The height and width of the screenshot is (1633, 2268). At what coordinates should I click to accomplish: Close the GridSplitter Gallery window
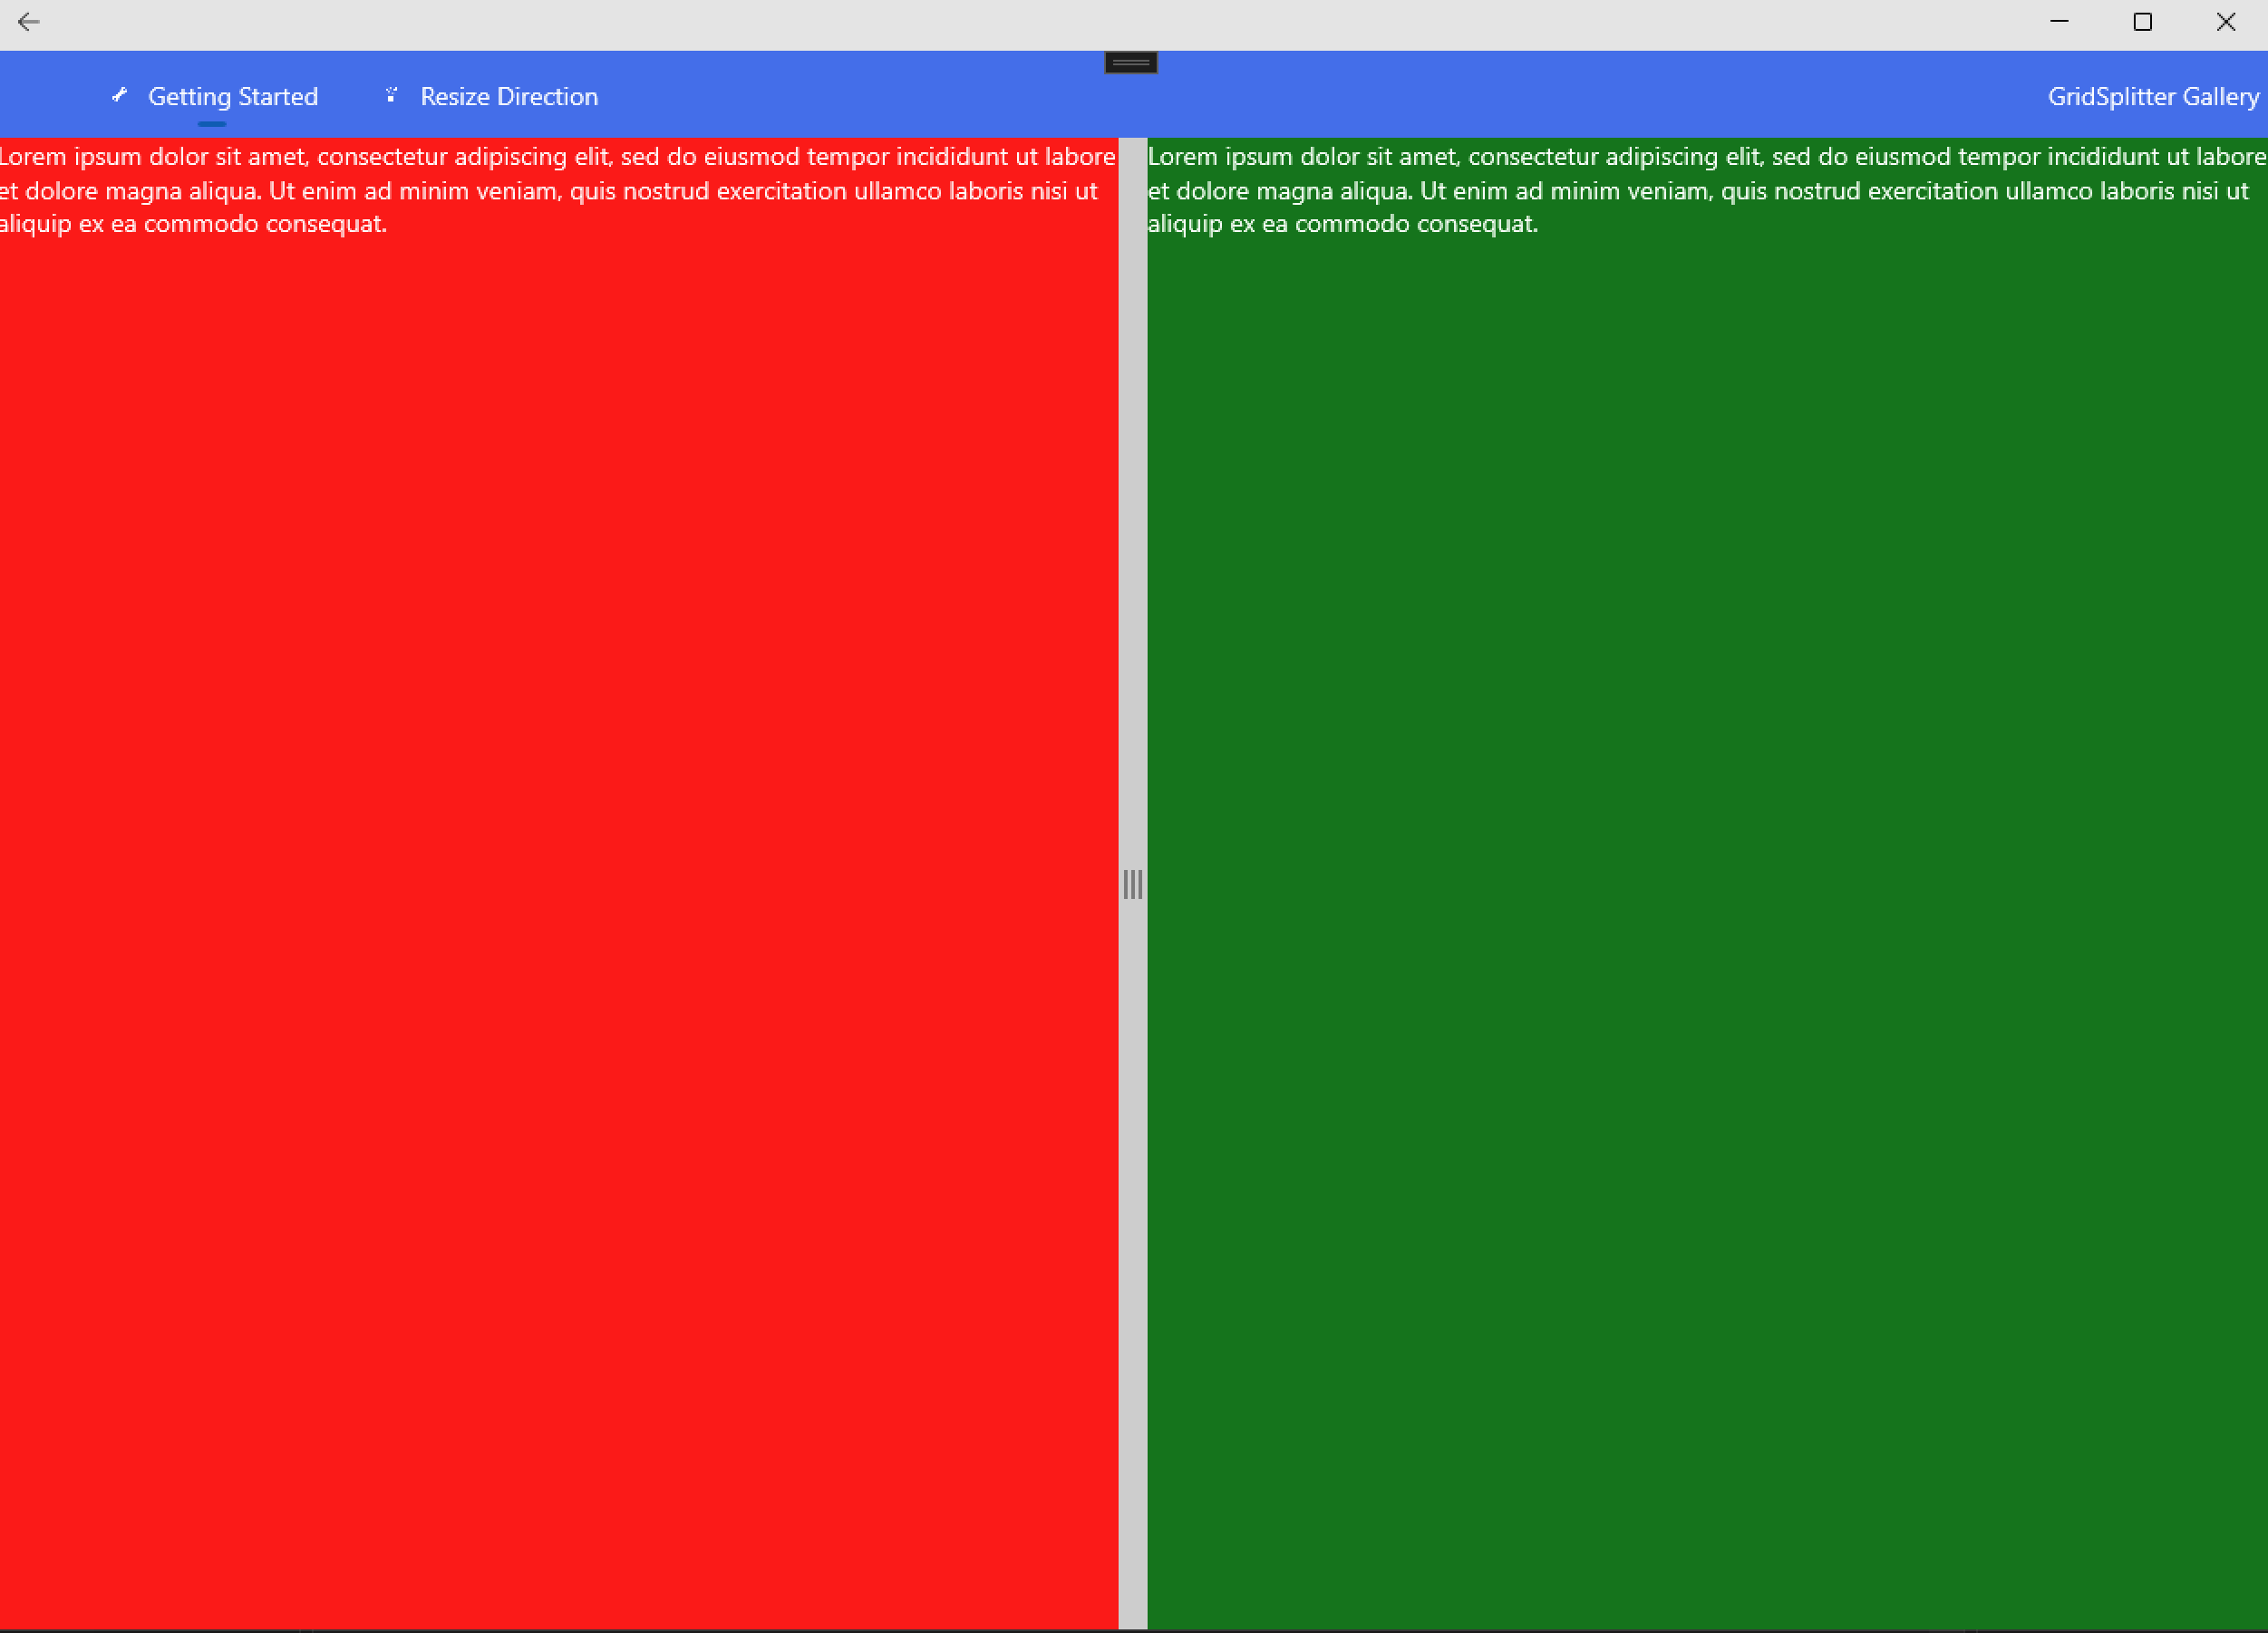pyautogui.click(x=2225, y=22)
